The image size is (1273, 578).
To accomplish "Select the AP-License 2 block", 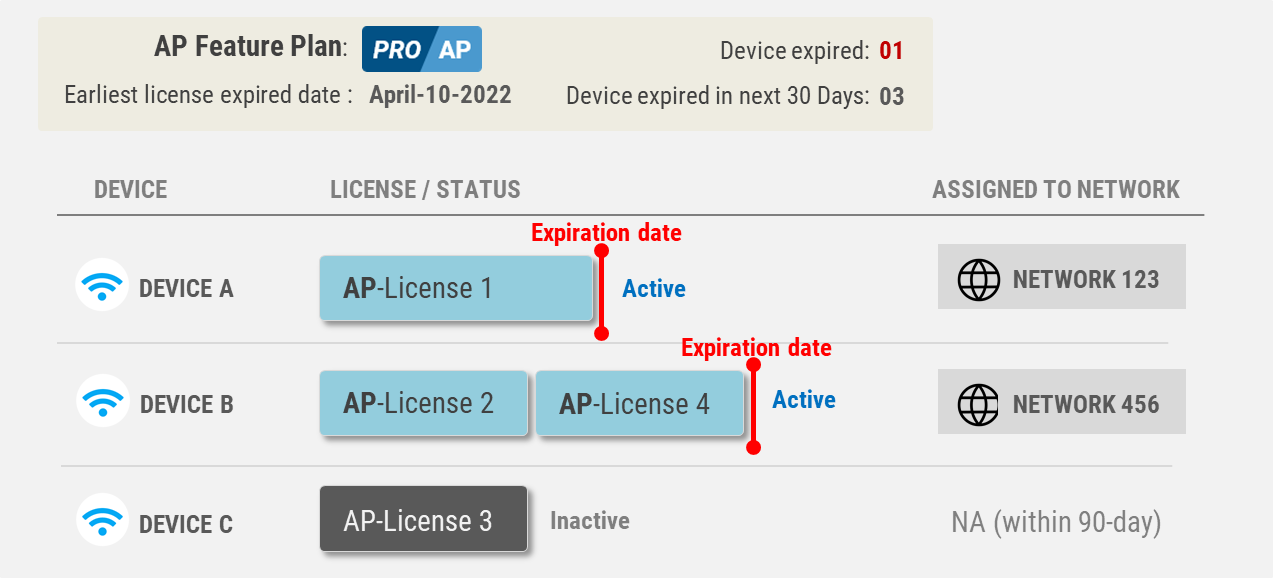I will coord(424,403).
